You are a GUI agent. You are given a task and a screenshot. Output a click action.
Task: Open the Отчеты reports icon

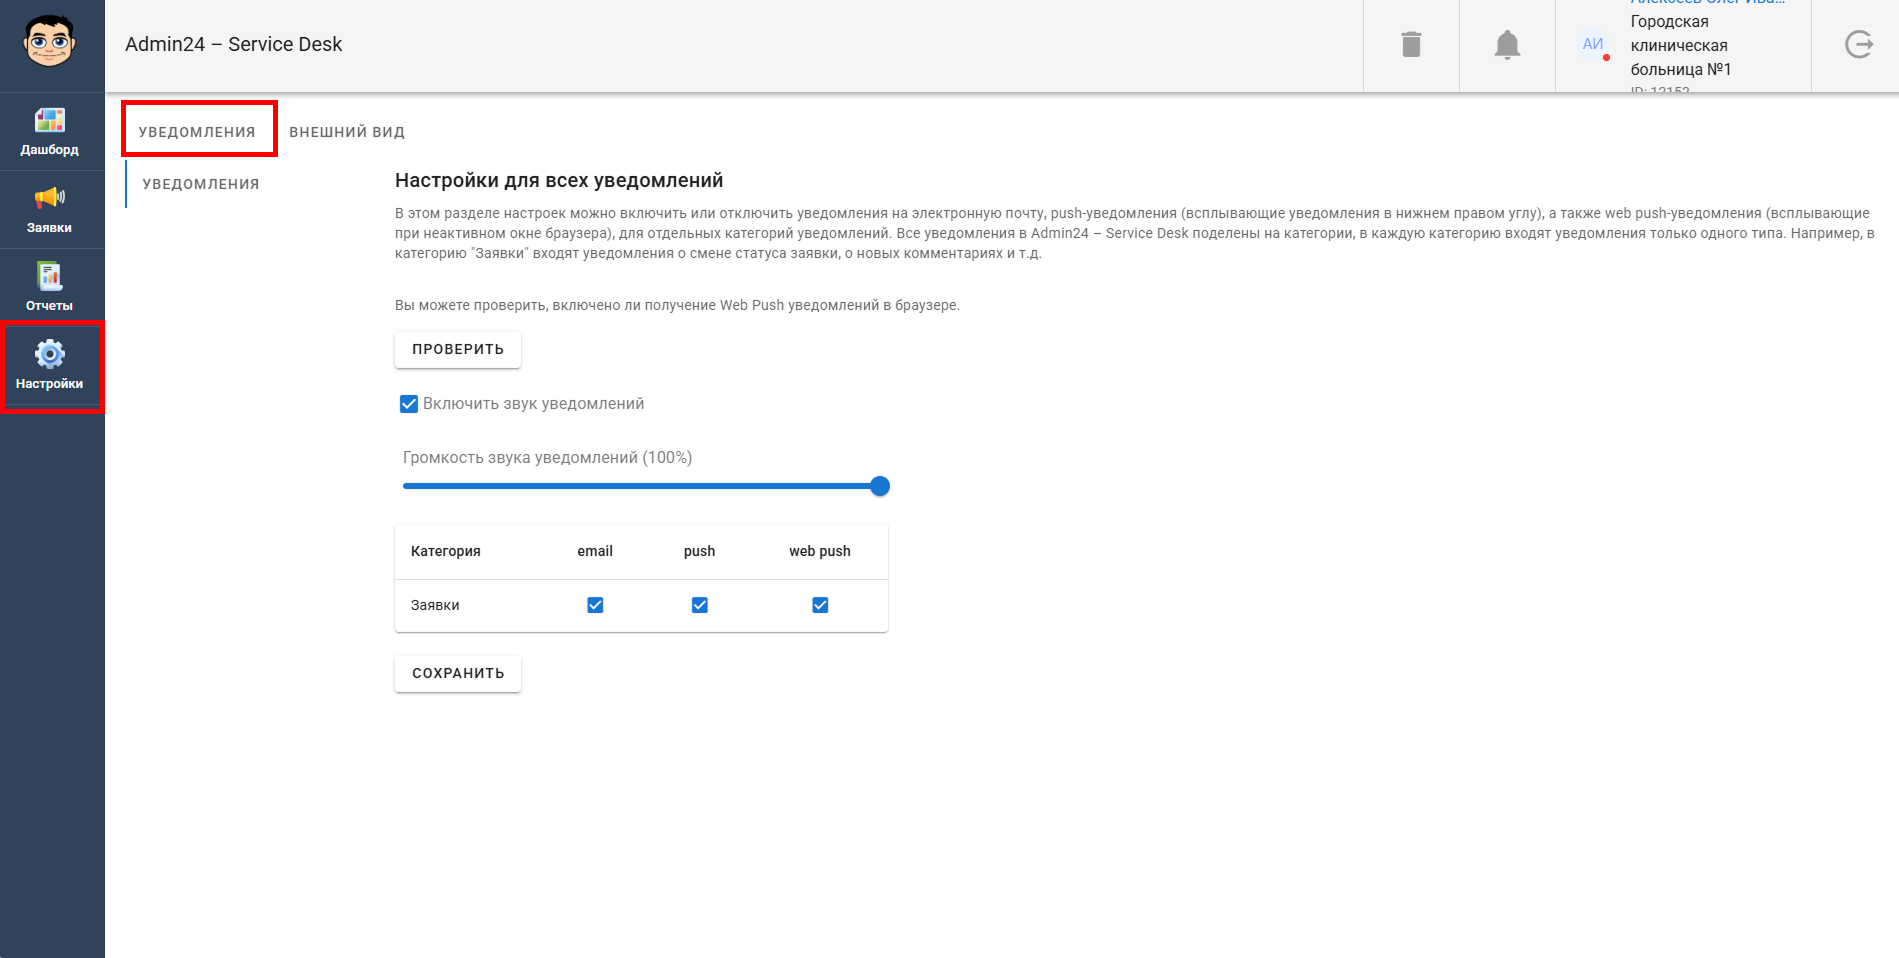49,276
